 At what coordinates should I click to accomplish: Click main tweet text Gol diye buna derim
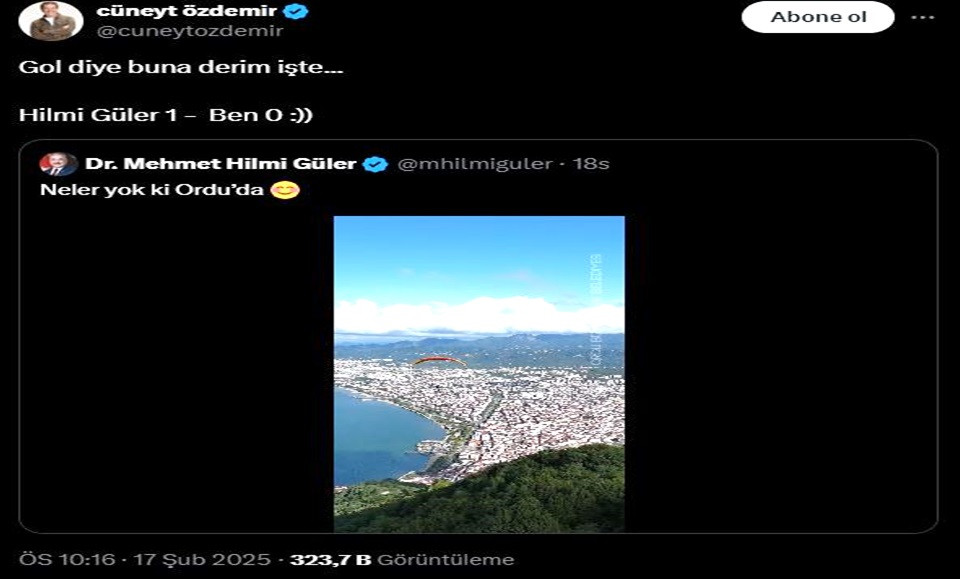(181, 67)
